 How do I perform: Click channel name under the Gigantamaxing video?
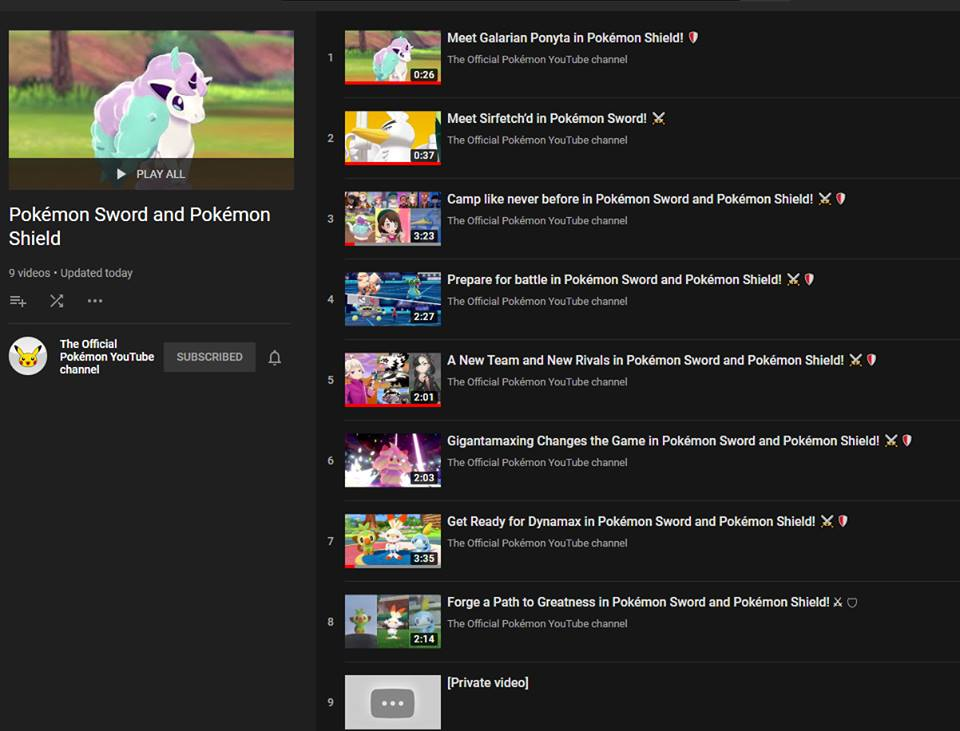point(537,462)
